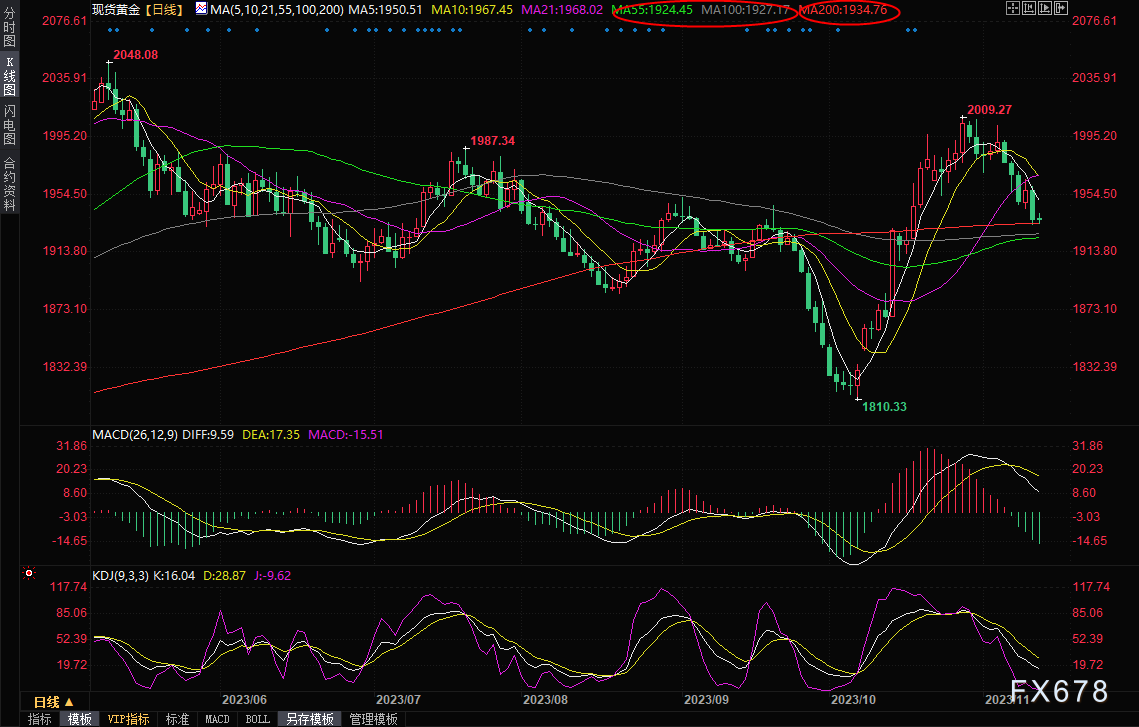
Task: Show the 合约资料 side tab
Action: tap(9, 182)
